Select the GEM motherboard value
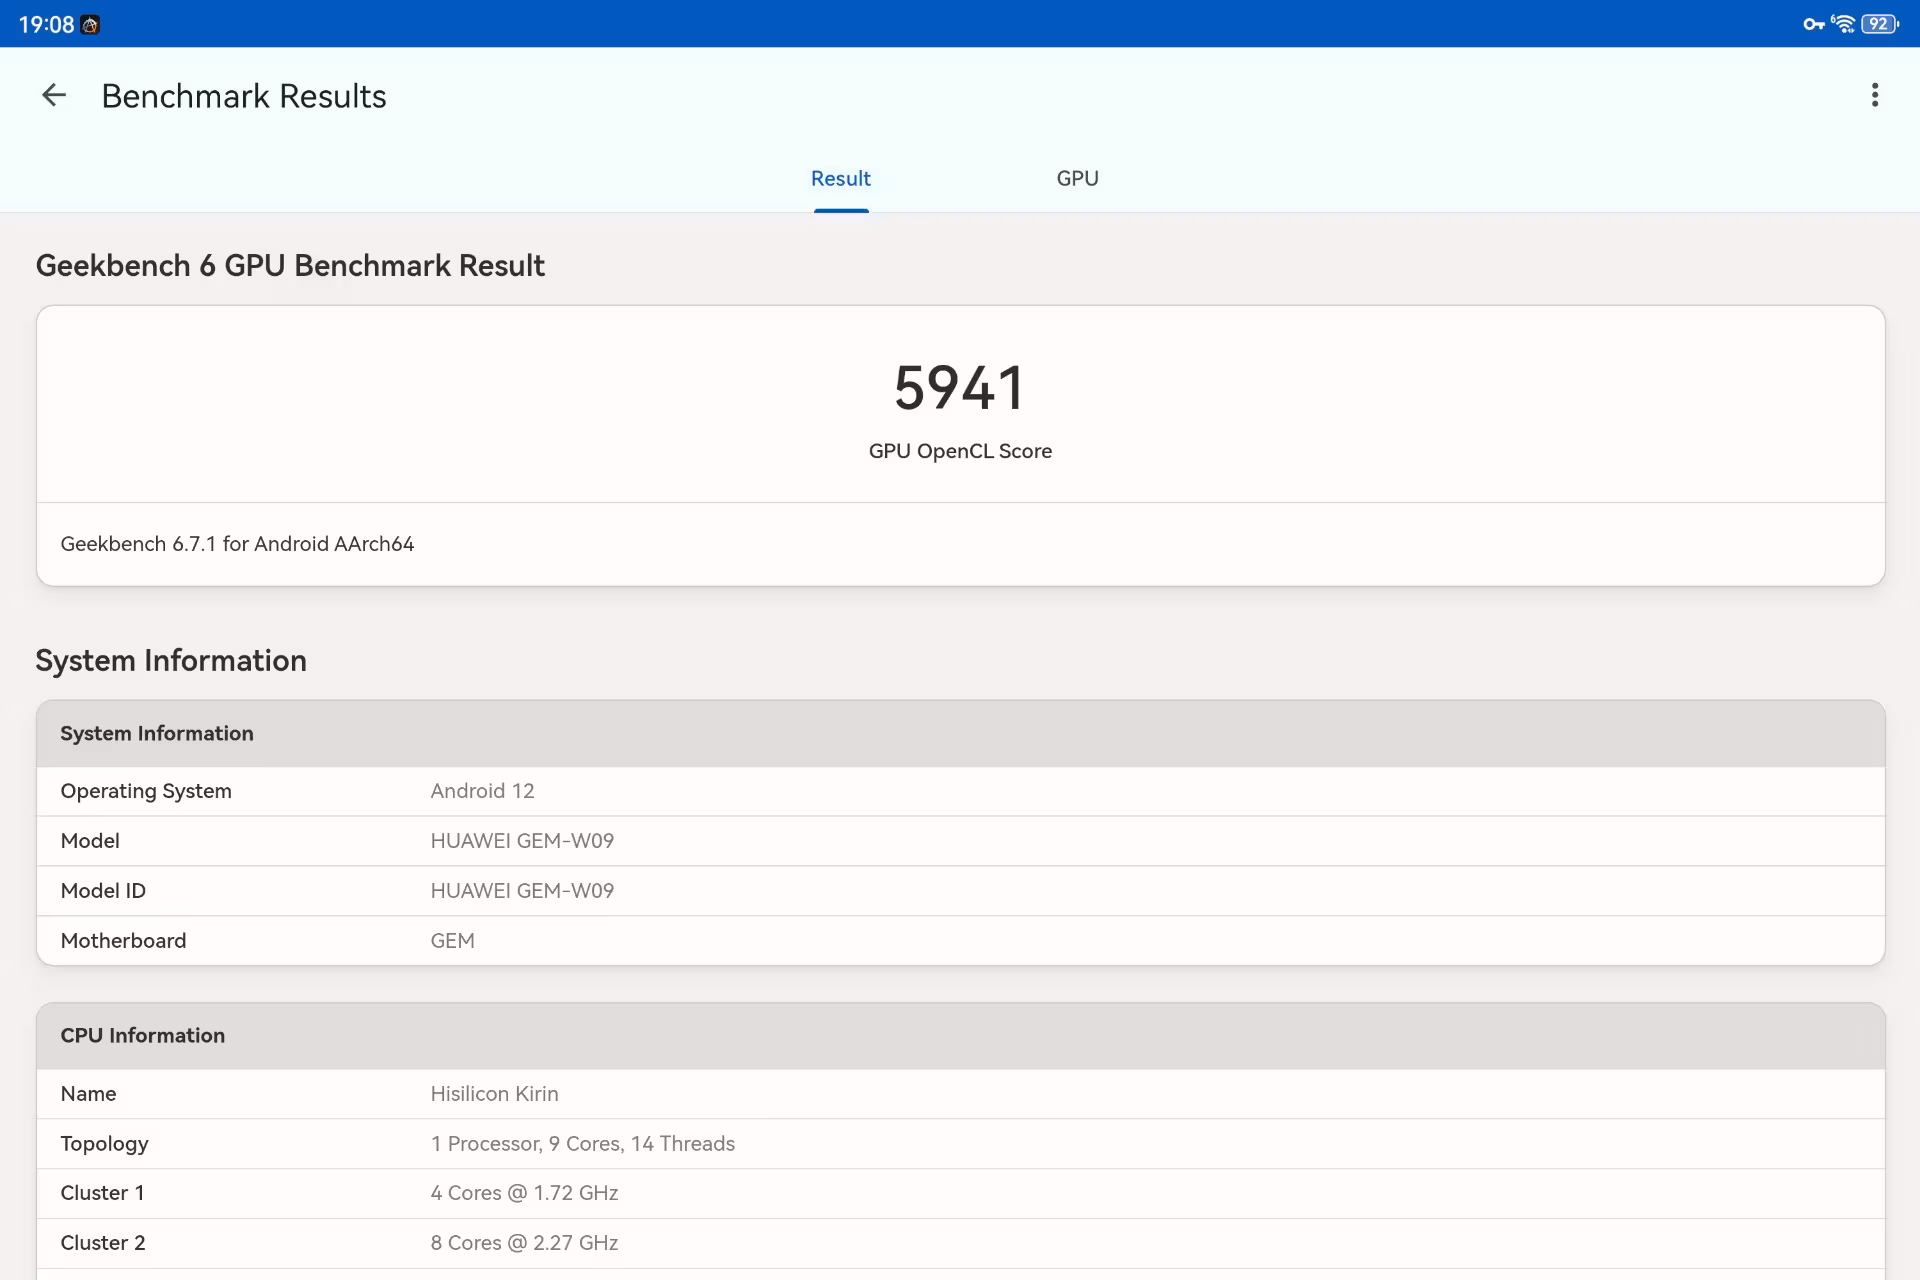1920x1280 pixels. pyautogui.click(x=452, y=941)
